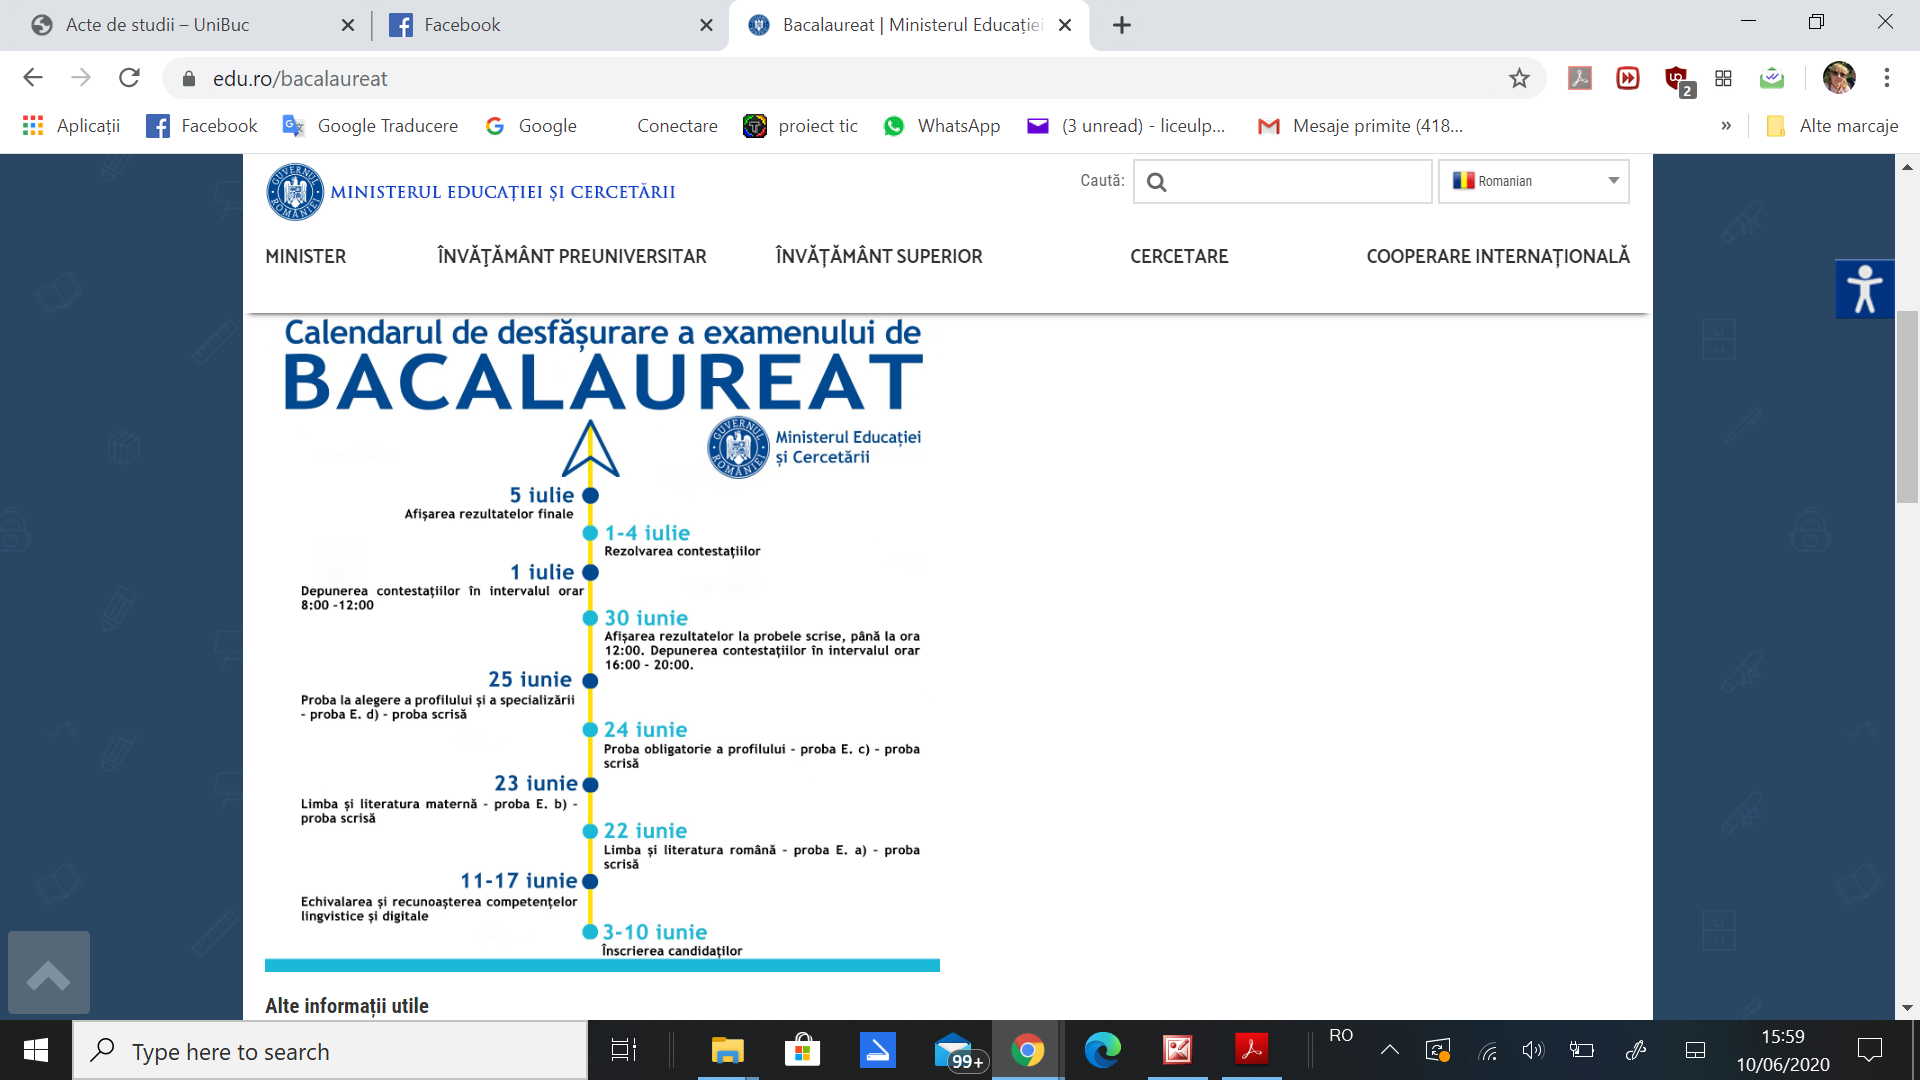The width and height of the screenshot is (1920, 1080).
Task: Click the browser forward arrow
Action: 81,78
